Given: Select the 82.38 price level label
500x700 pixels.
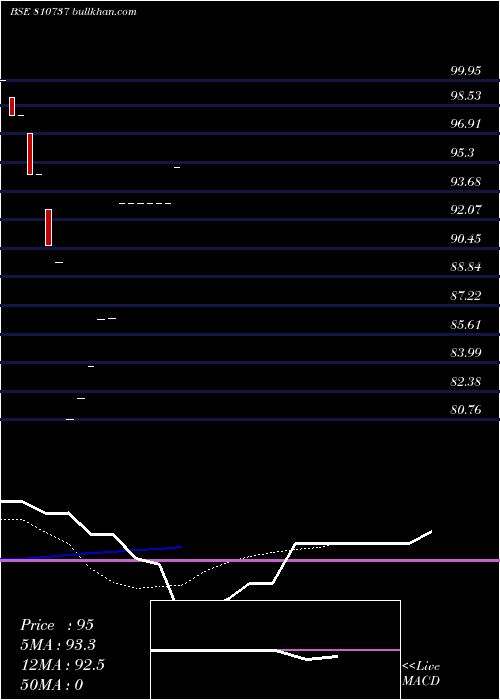Looking at the screenshot, I should (466, 382).
